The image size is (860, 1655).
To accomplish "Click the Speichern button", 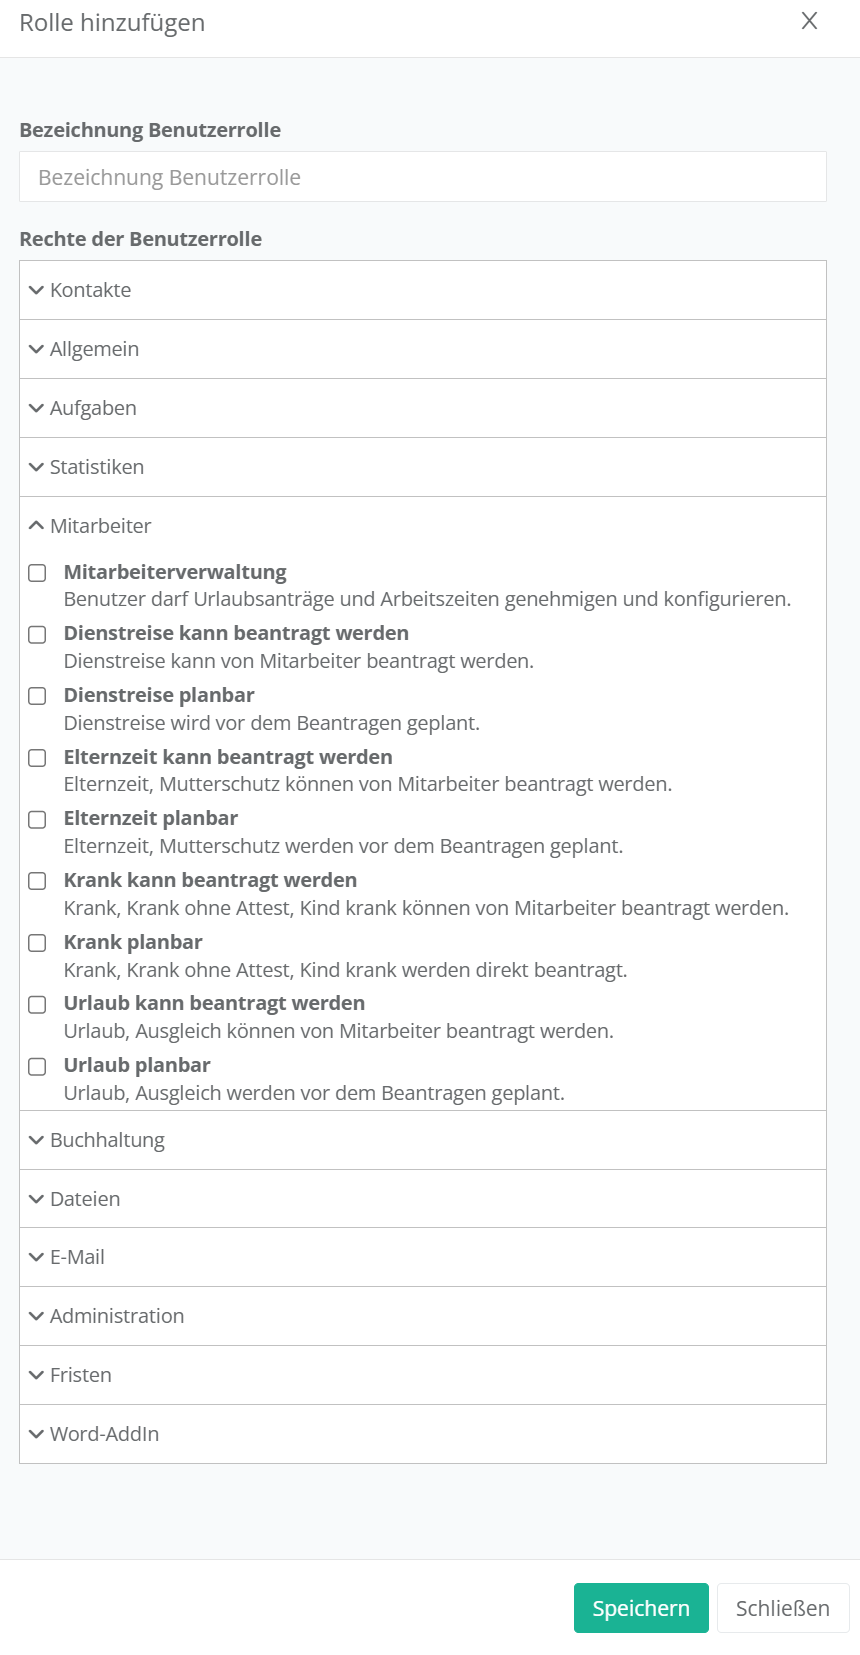I will click(x=641, y=1608).
